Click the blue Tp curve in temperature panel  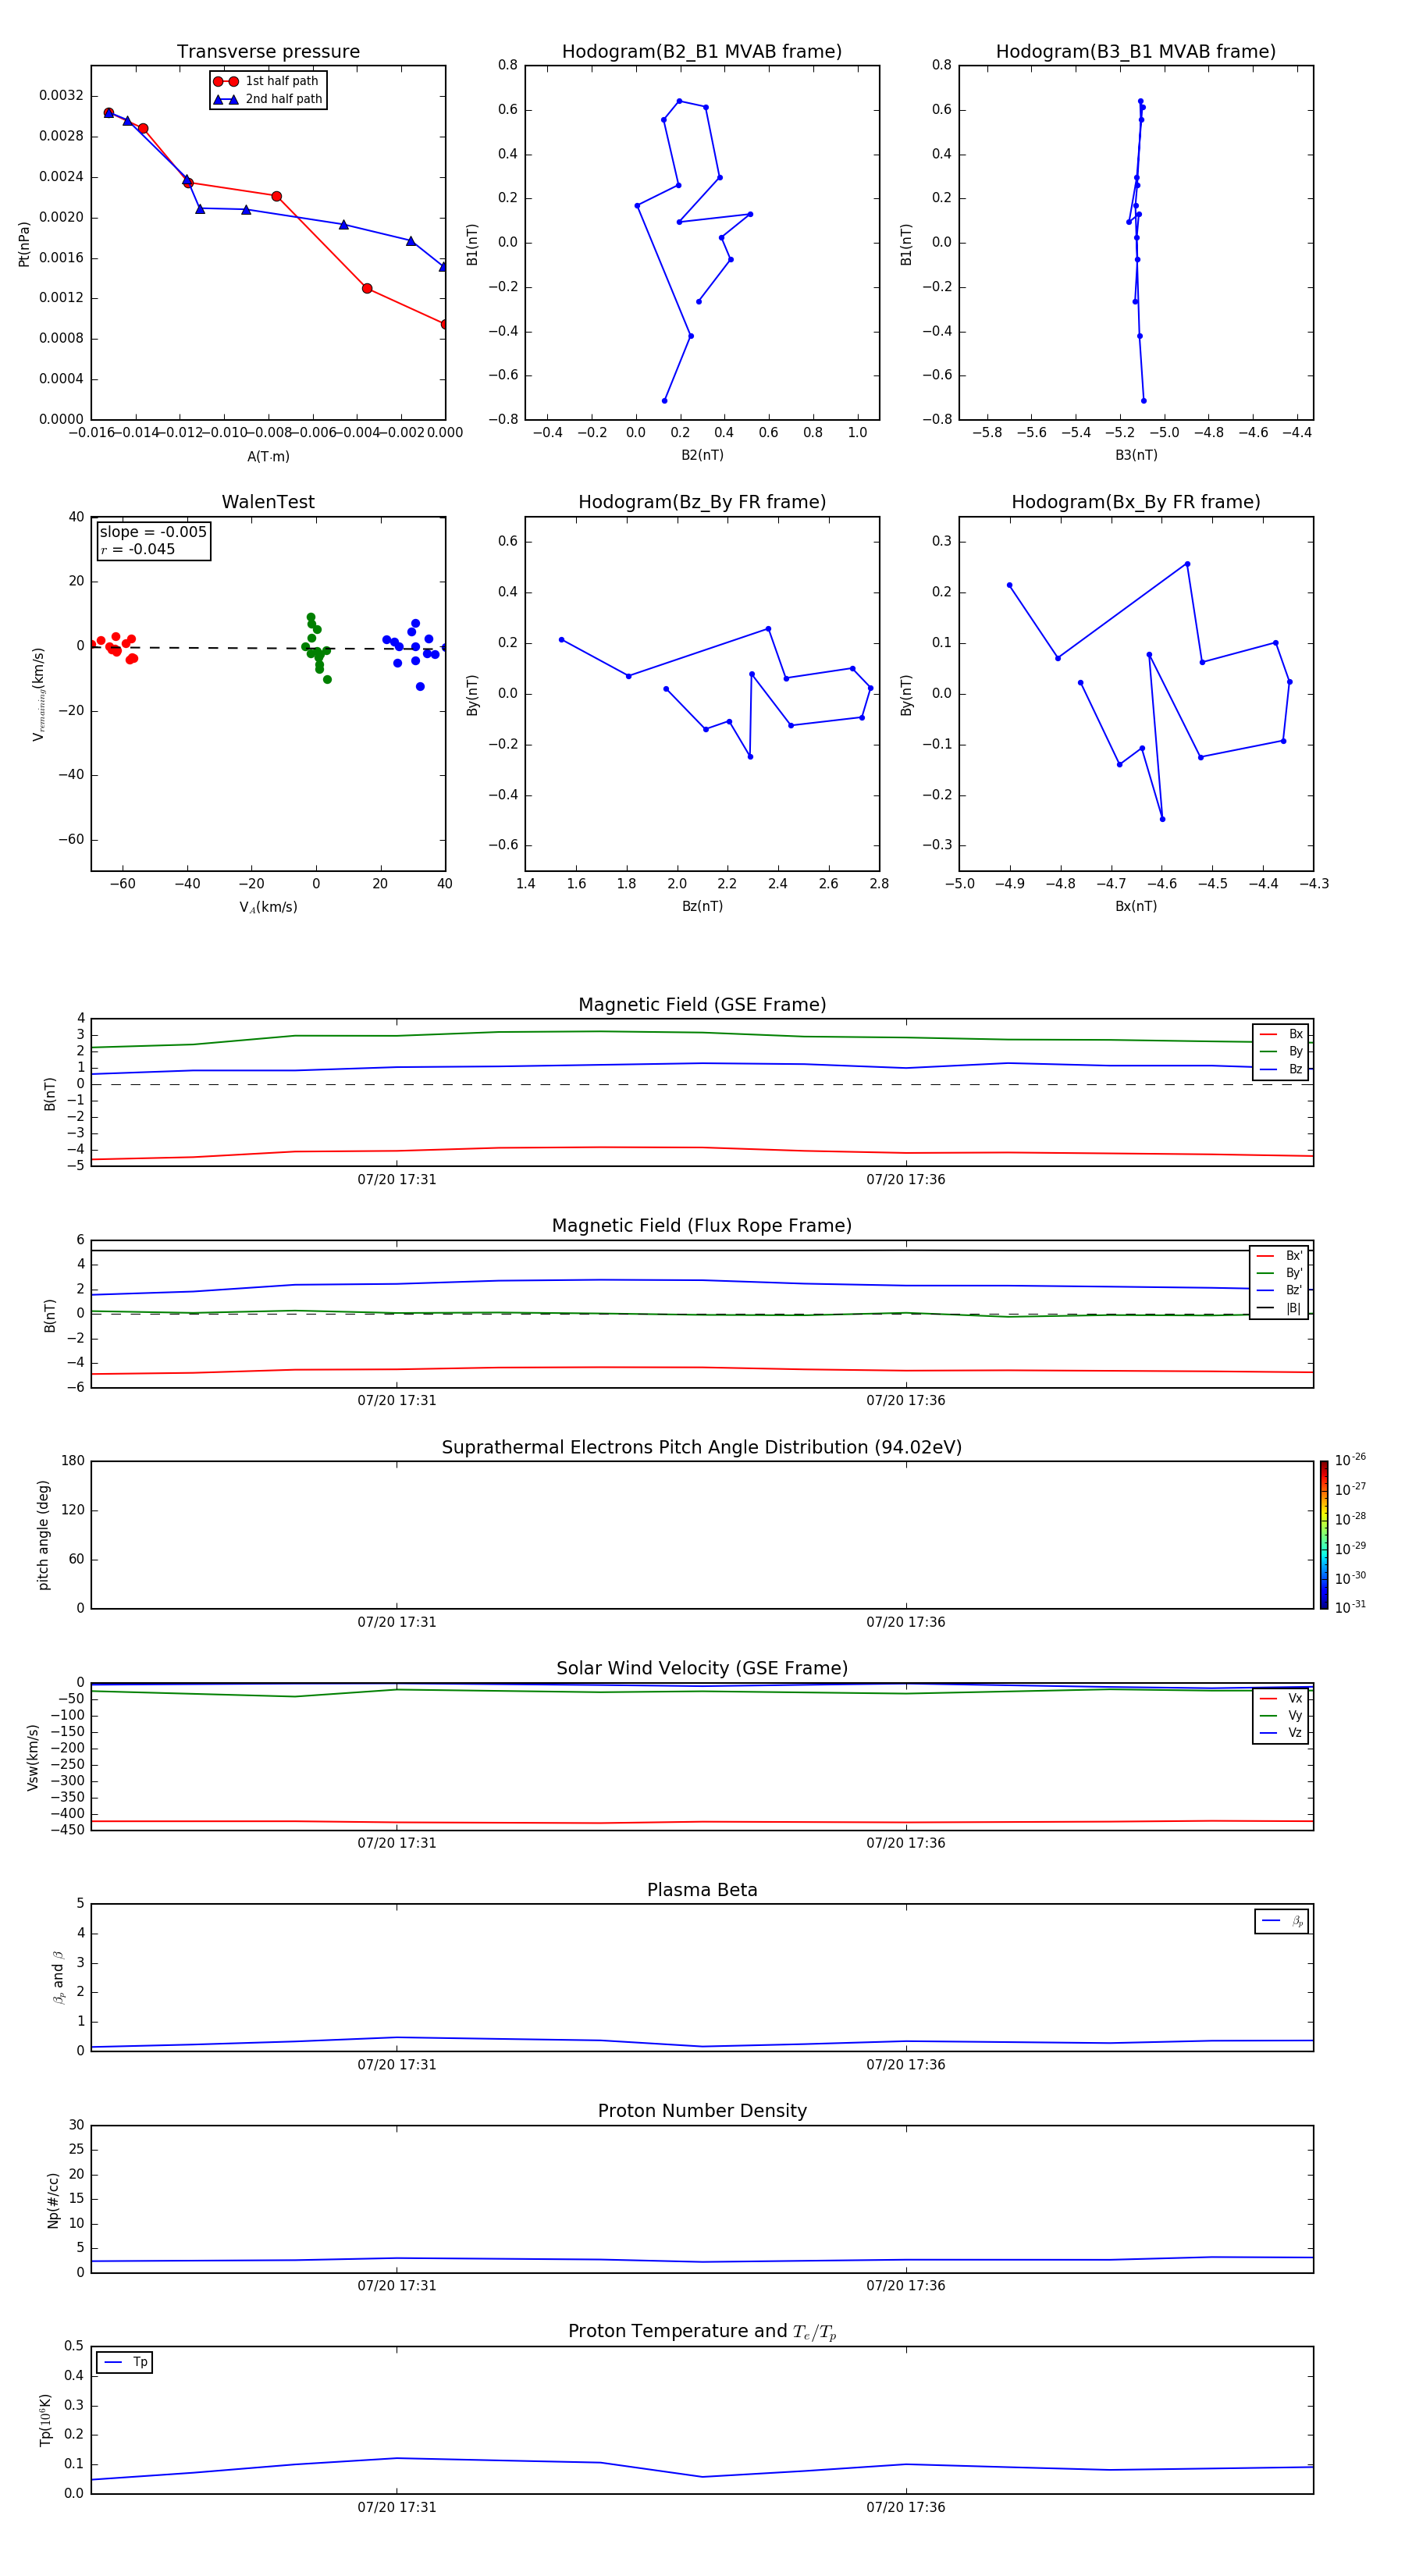(702, 2477)
